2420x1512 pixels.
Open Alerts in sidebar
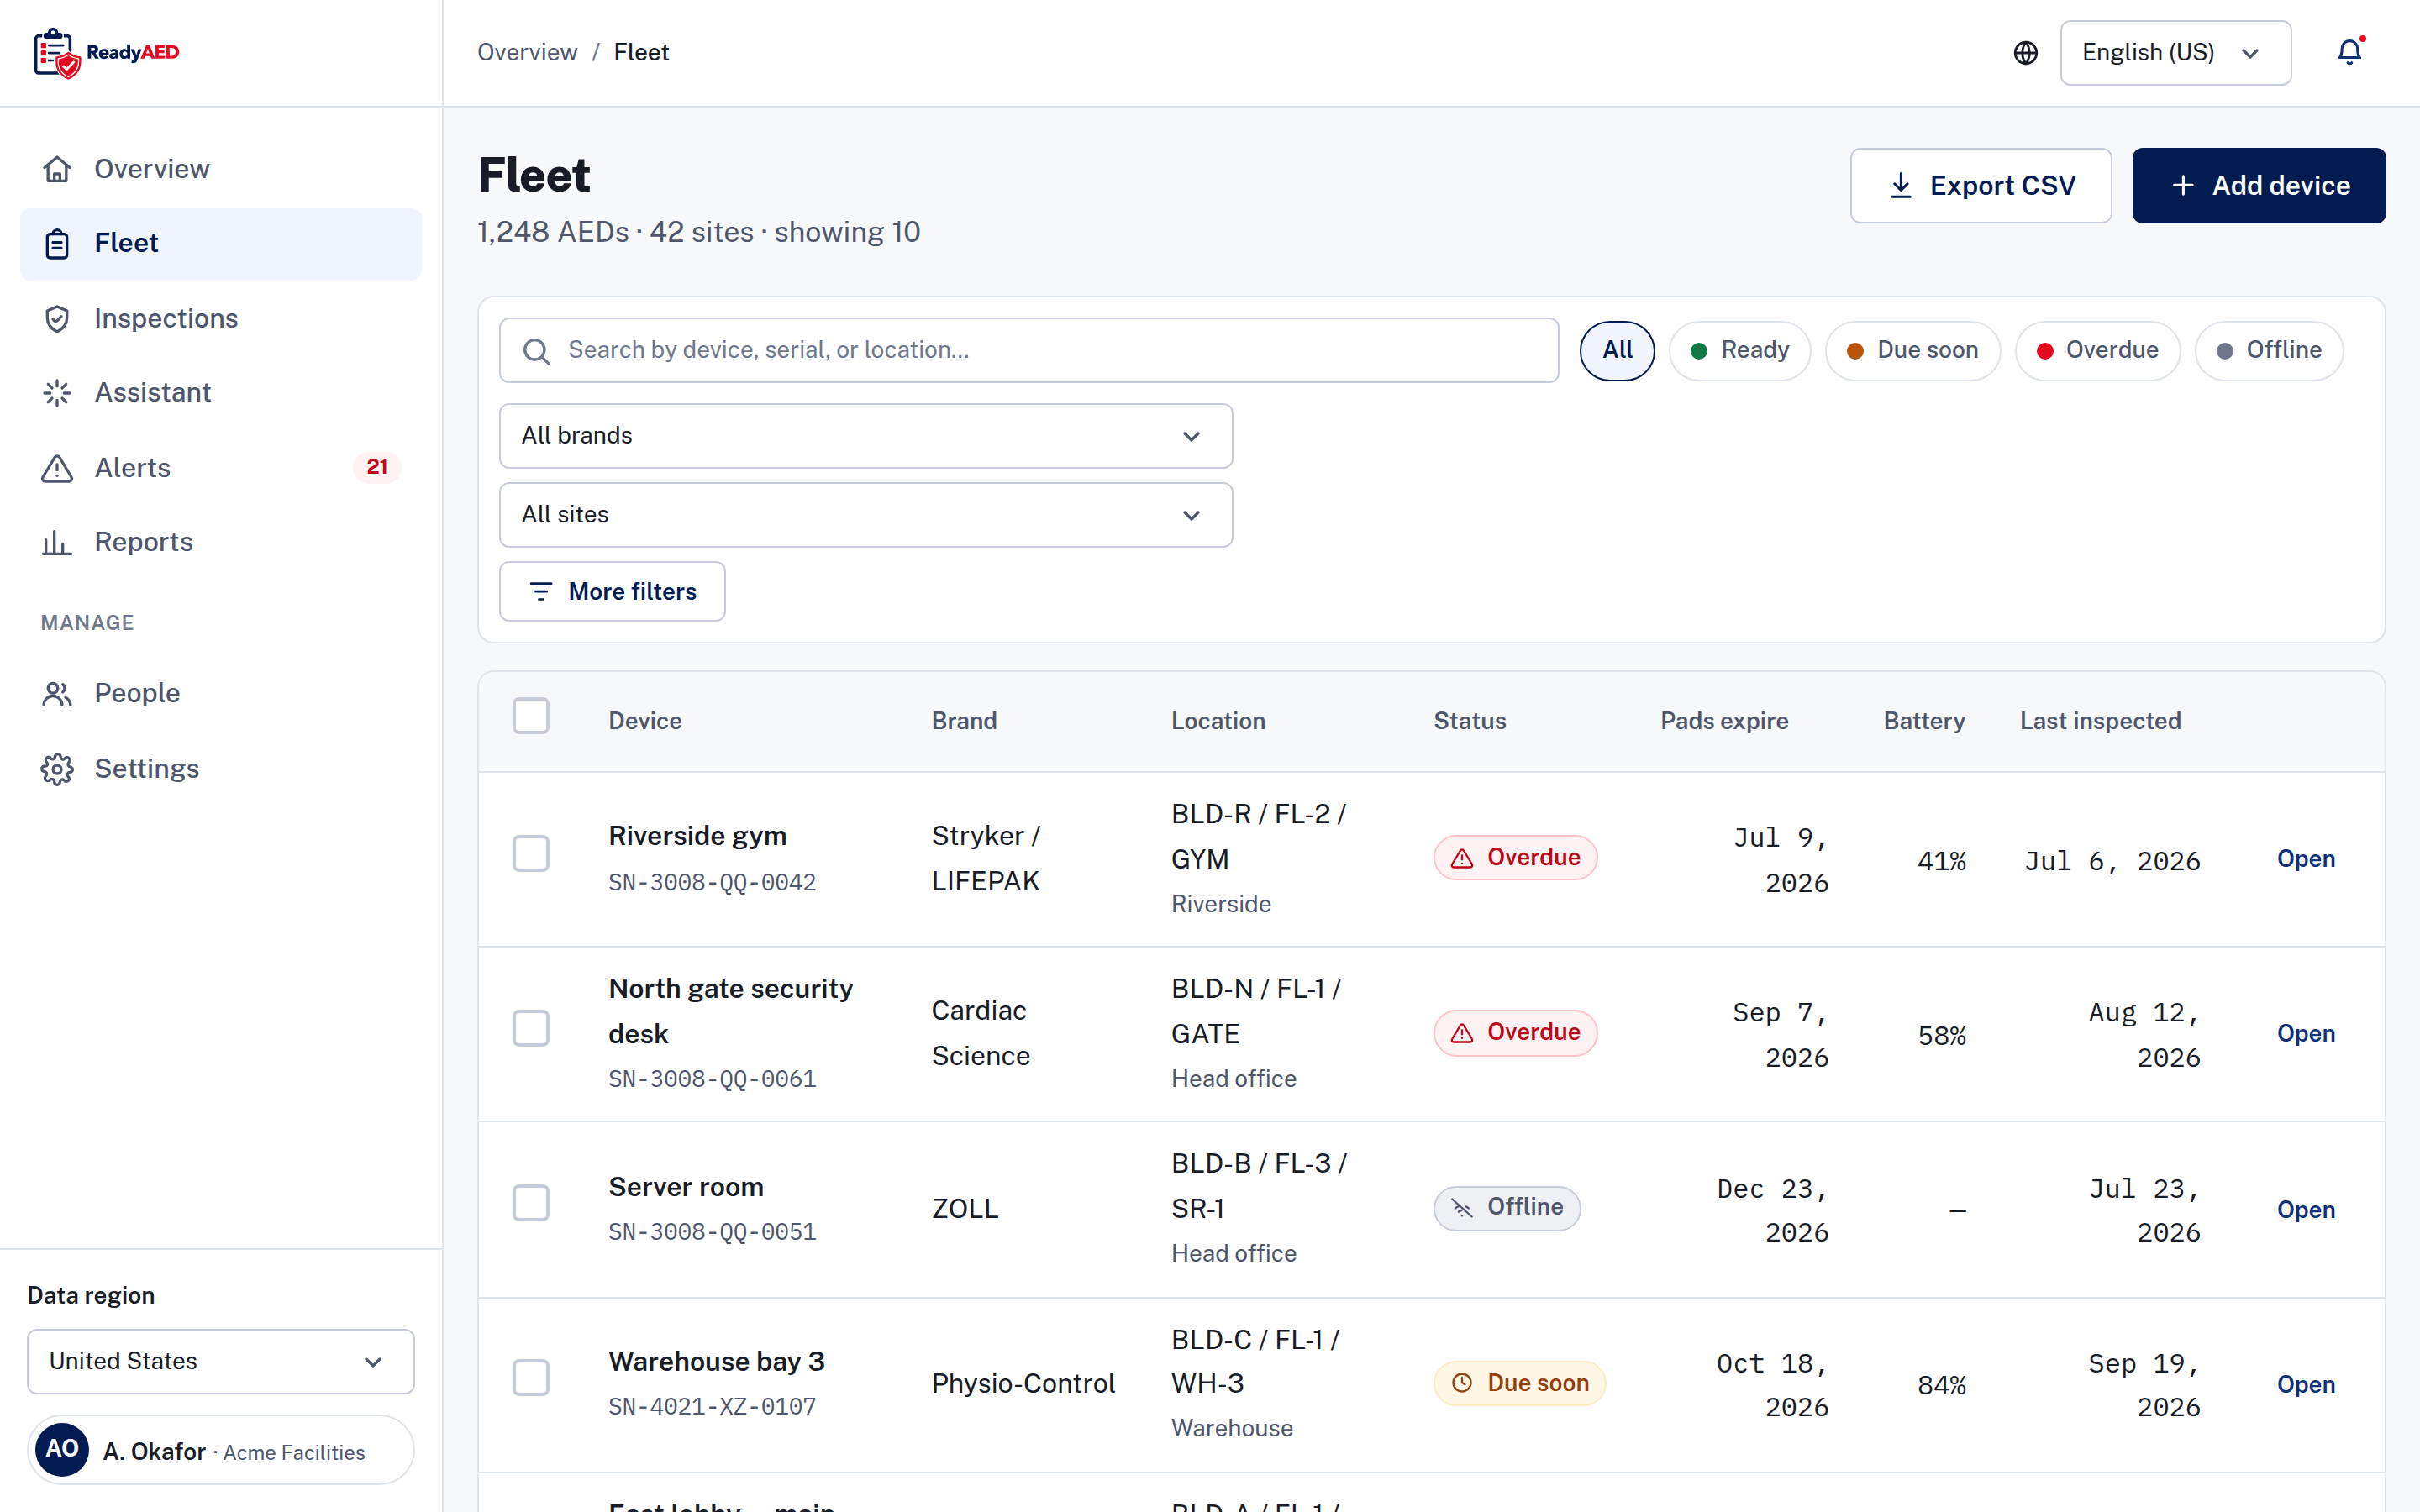point(220,468)
